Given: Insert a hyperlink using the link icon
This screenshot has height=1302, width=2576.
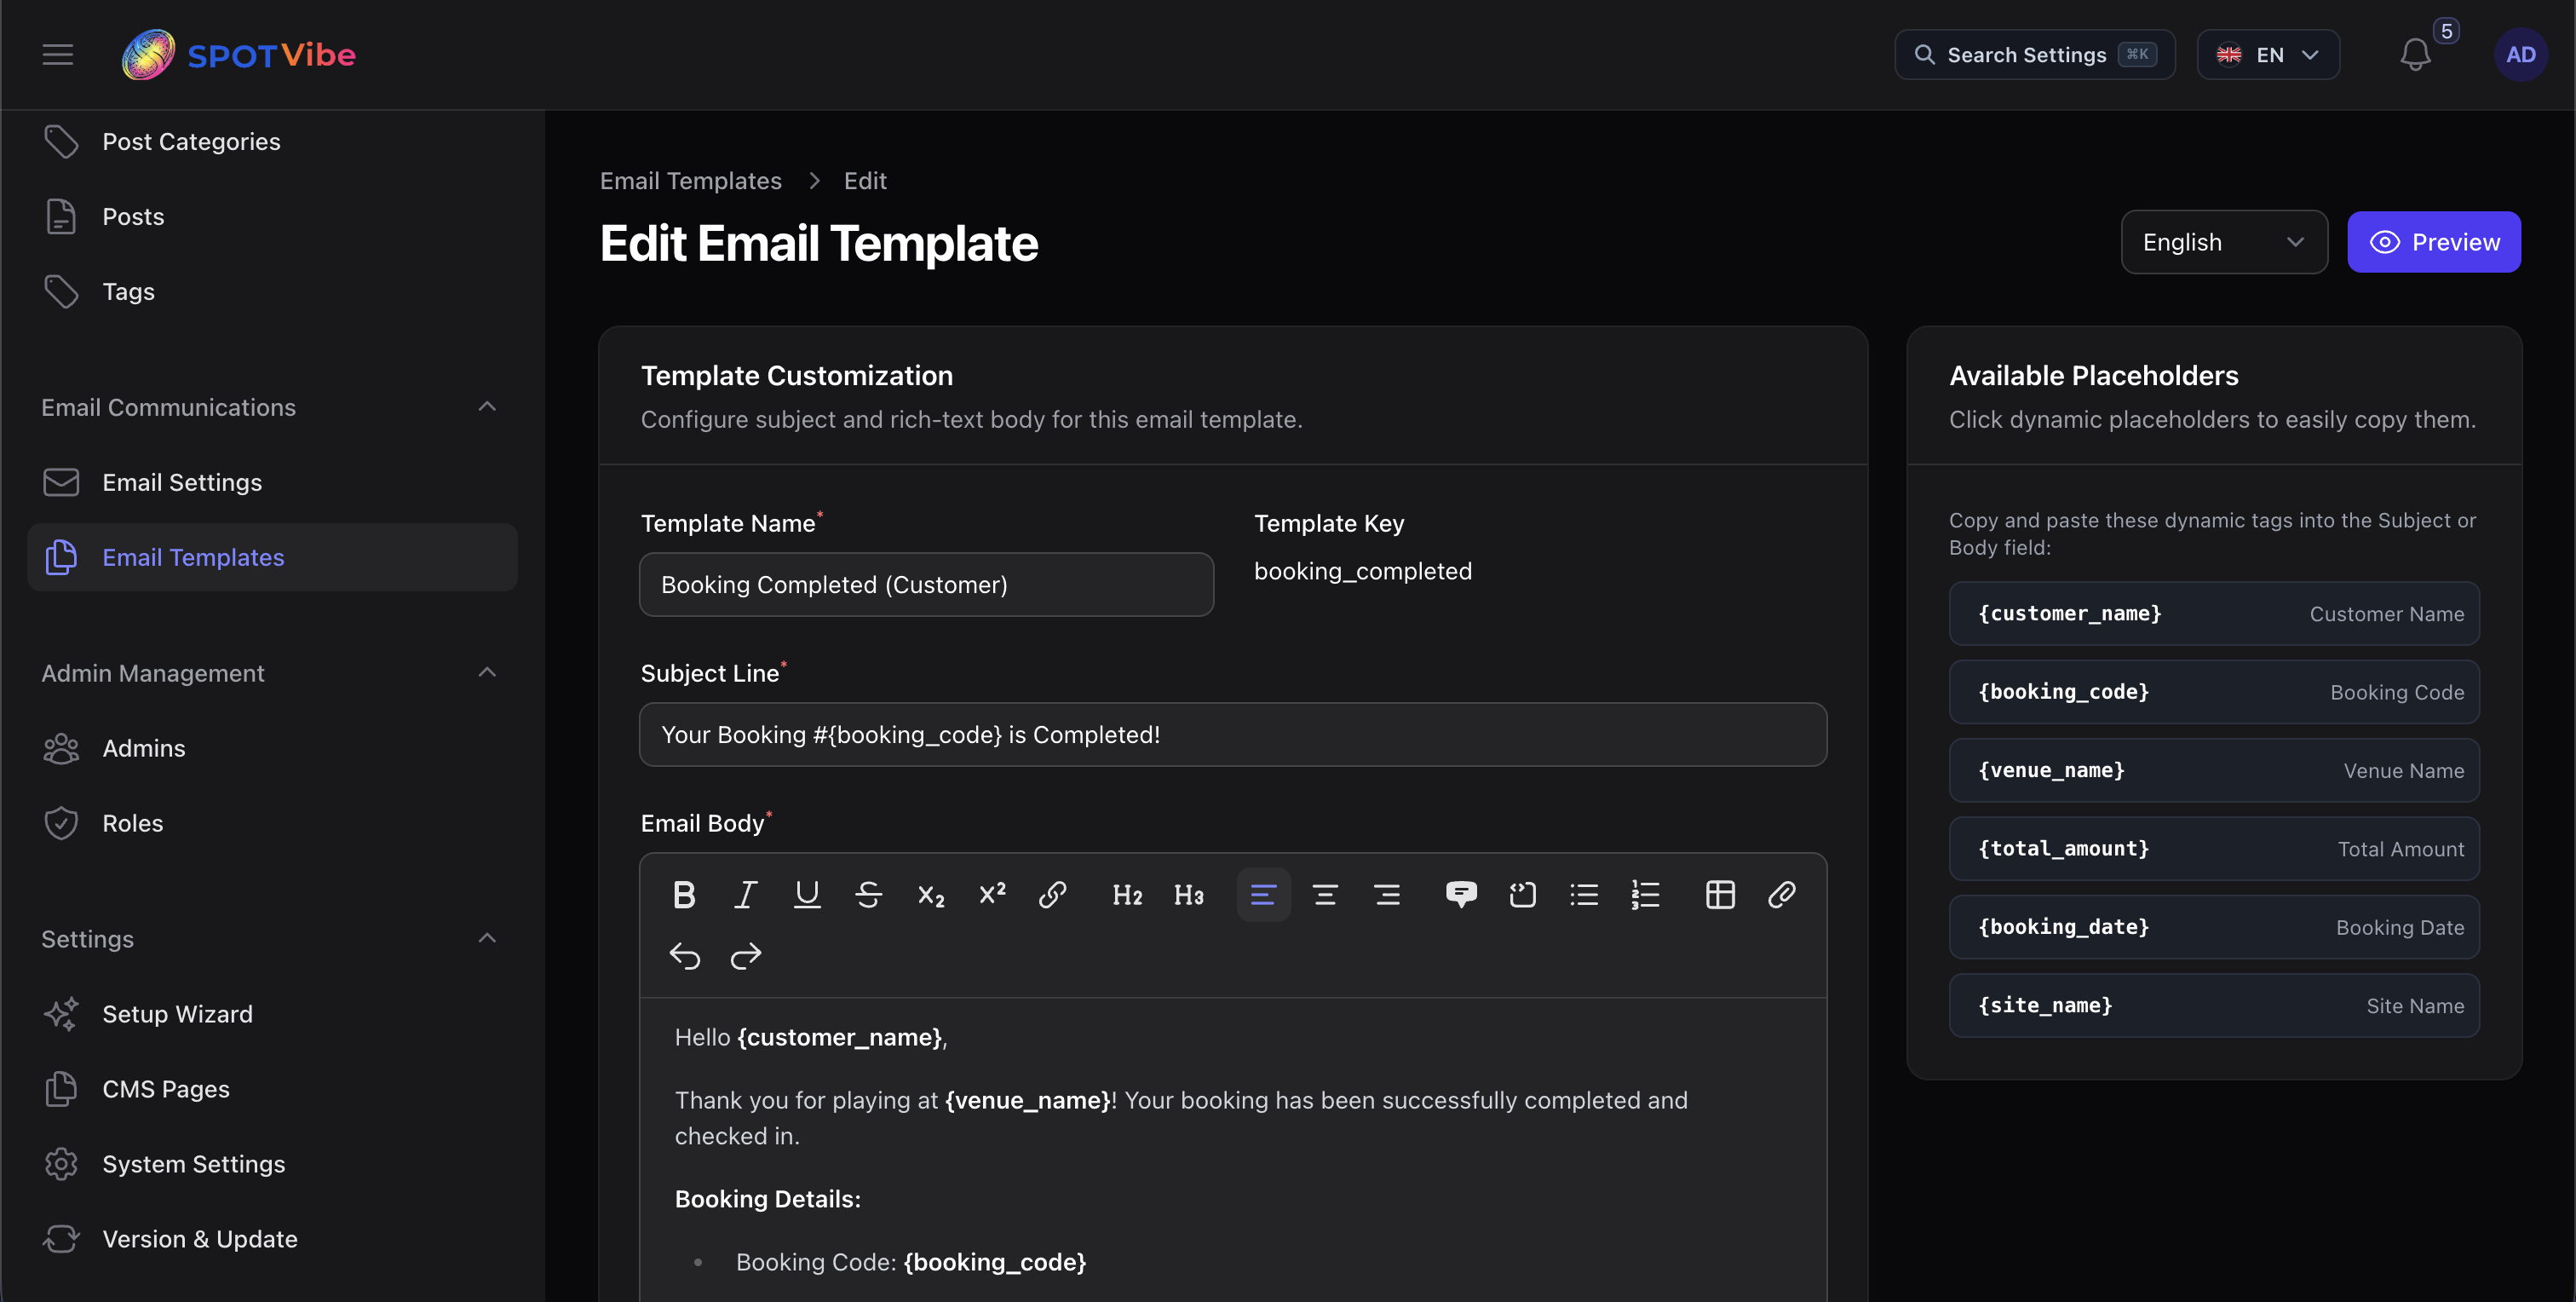Looking at the screenshot, I should [x=1053, y=894].
